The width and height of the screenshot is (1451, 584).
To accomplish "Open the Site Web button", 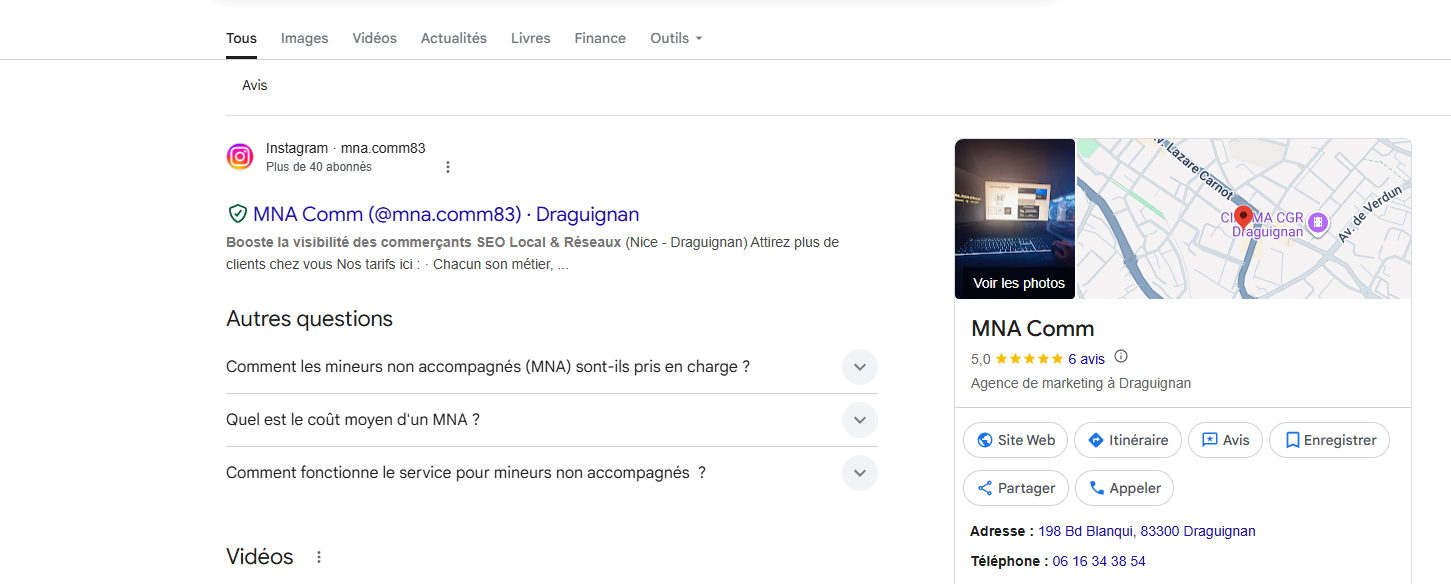I will coord(1015,440).
